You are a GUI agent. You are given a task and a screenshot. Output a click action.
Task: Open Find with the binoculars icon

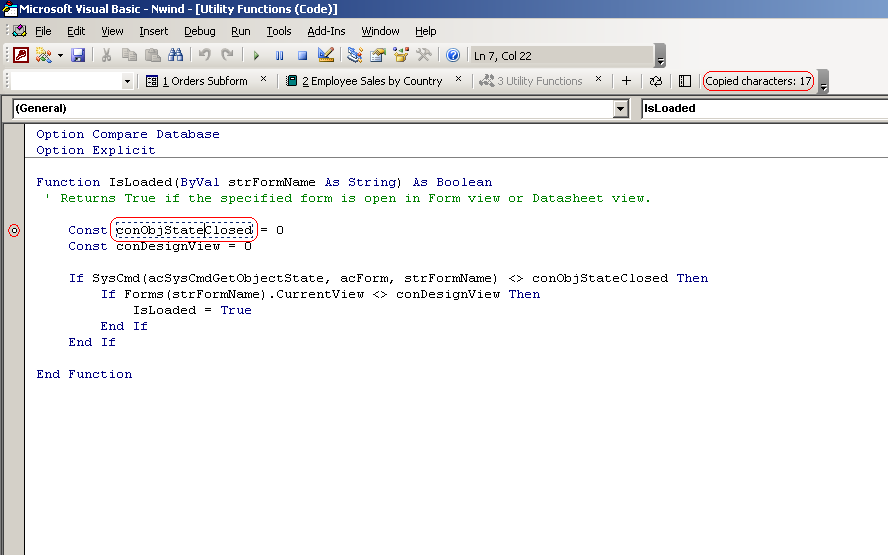point(176,55)
